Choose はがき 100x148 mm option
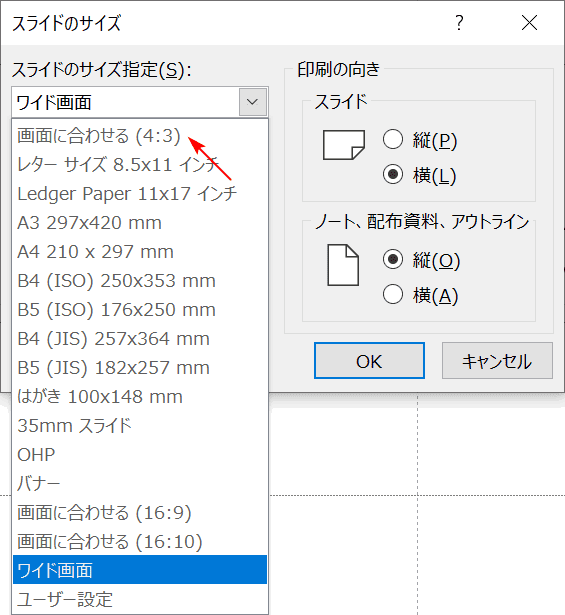565x615 pixels. (140, 397)
